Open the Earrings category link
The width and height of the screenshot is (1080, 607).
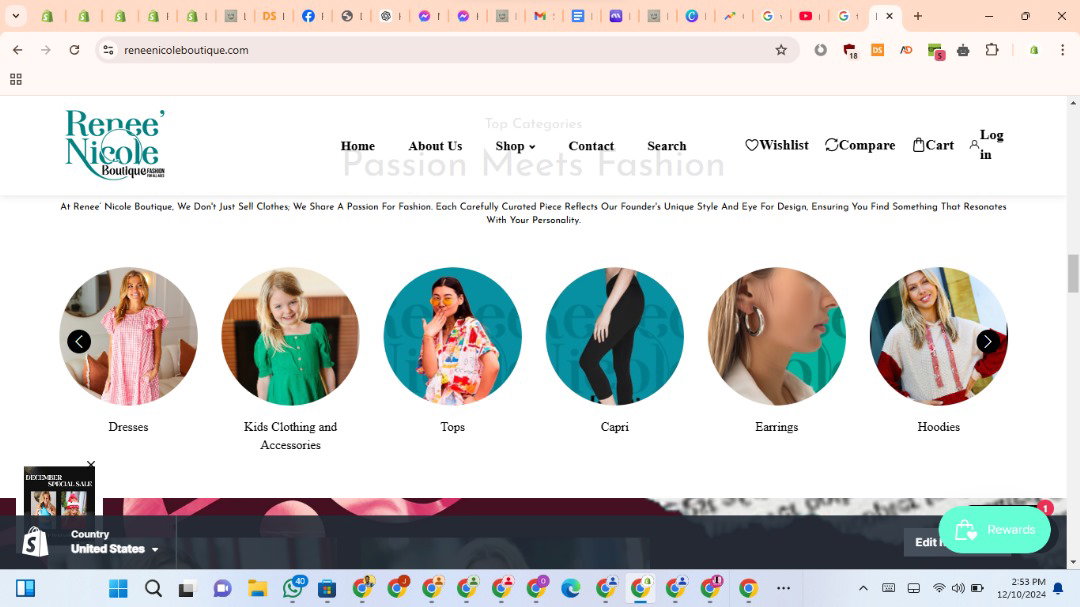(776, 426)
